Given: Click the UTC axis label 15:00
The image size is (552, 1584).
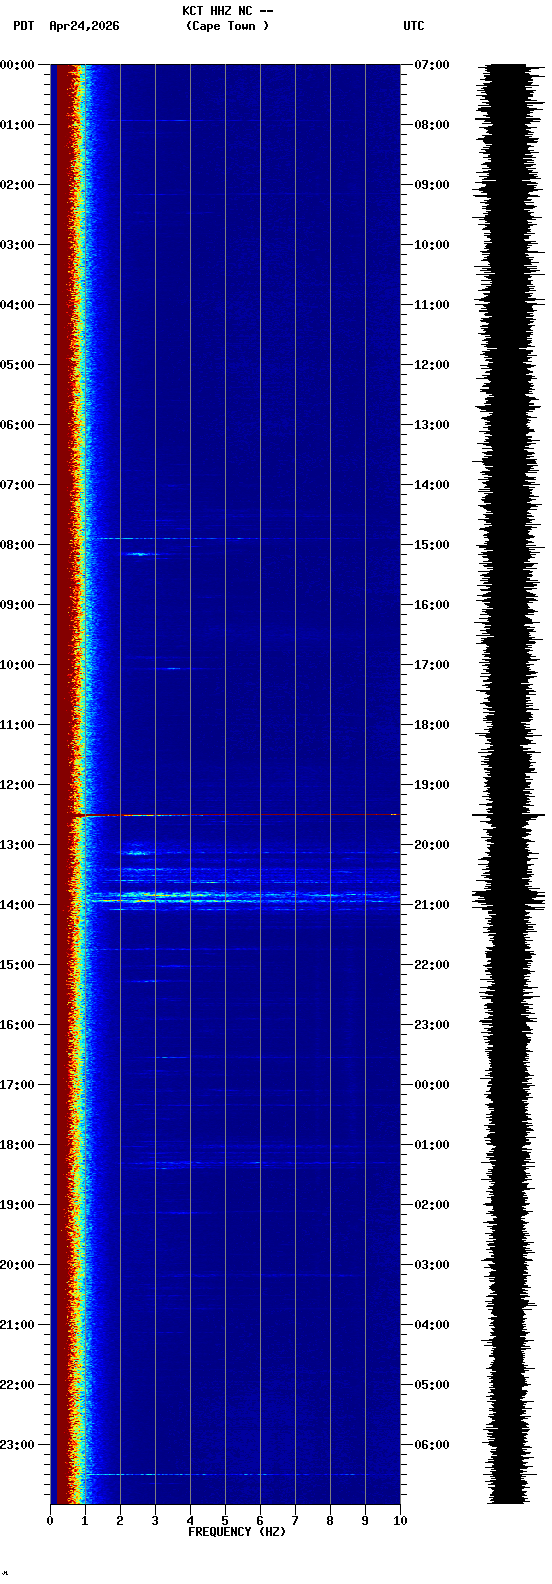Looking at the screenshot, I should point(432,545).
